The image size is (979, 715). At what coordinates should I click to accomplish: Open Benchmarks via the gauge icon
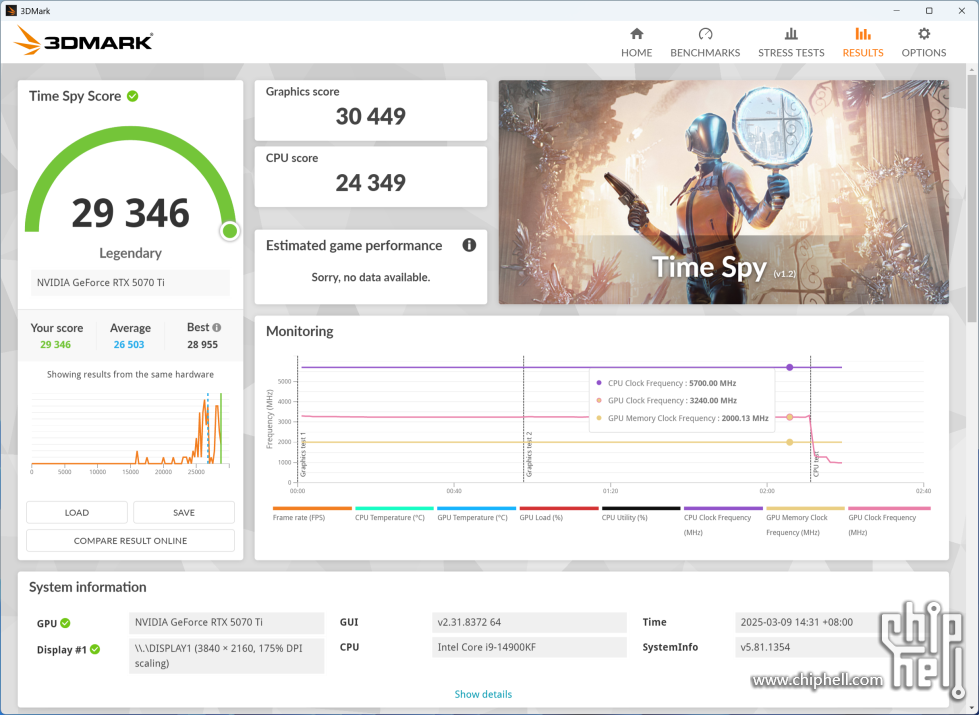pos(705,34)
